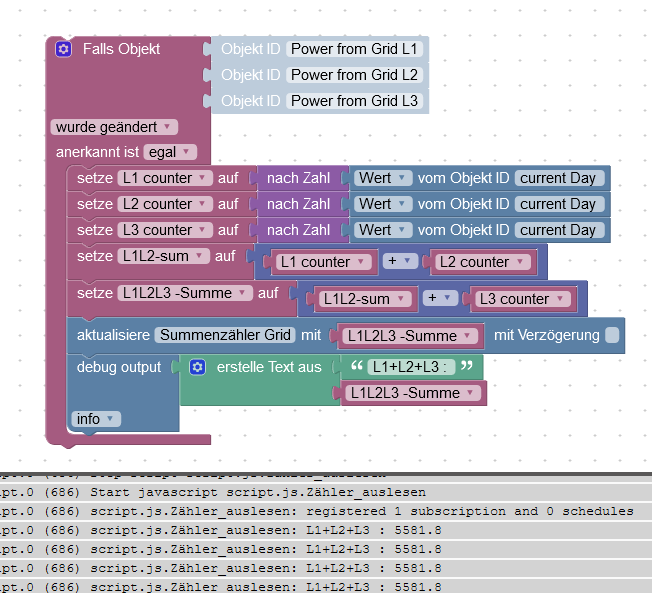The height and width of the screenshot is (593, 652).
Task: Open L1 counter operand dropdown in the addition block
Action: pos(323,262)
